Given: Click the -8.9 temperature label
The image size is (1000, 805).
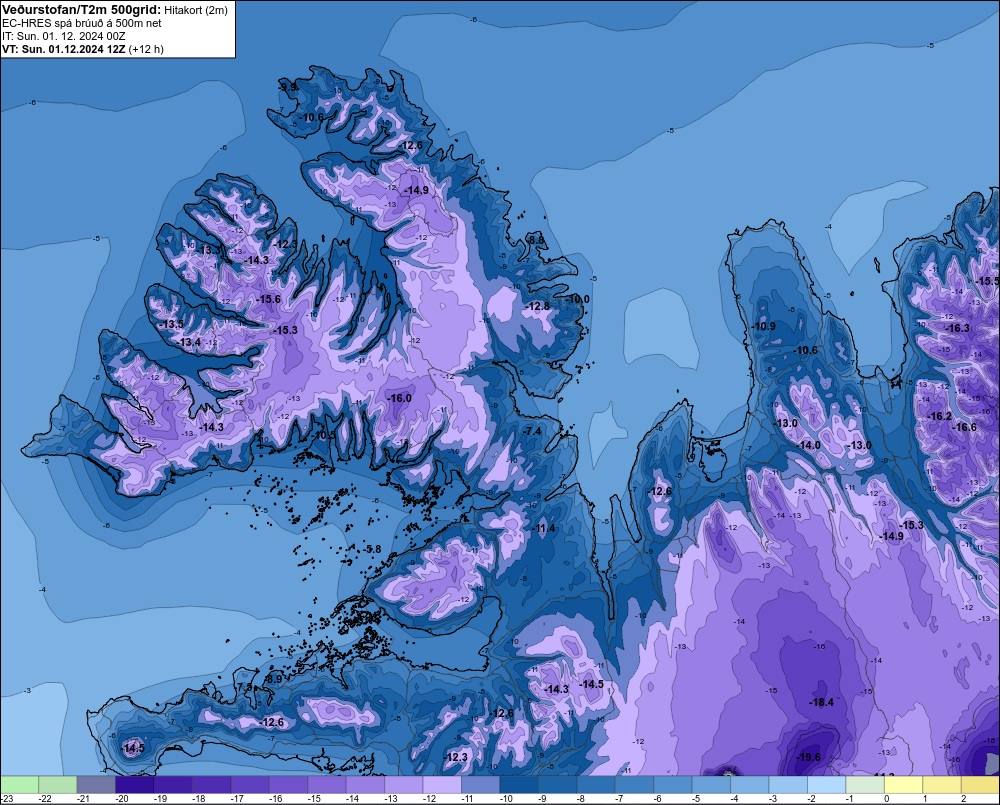Looking at the screenshot, I should tap(273, 679).
